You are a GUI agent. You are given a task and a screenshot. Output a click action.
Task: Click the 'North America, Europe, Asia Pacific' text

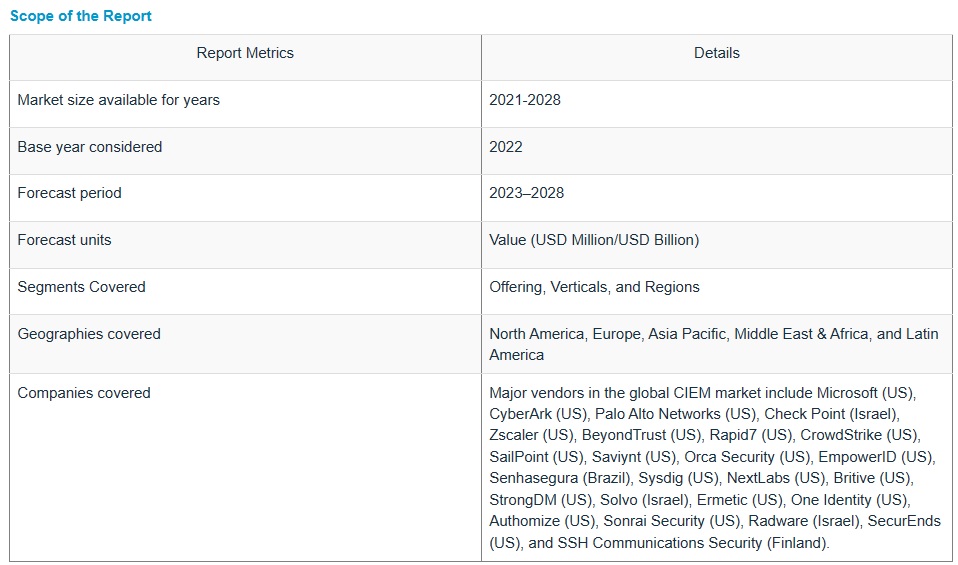[608, 334]
